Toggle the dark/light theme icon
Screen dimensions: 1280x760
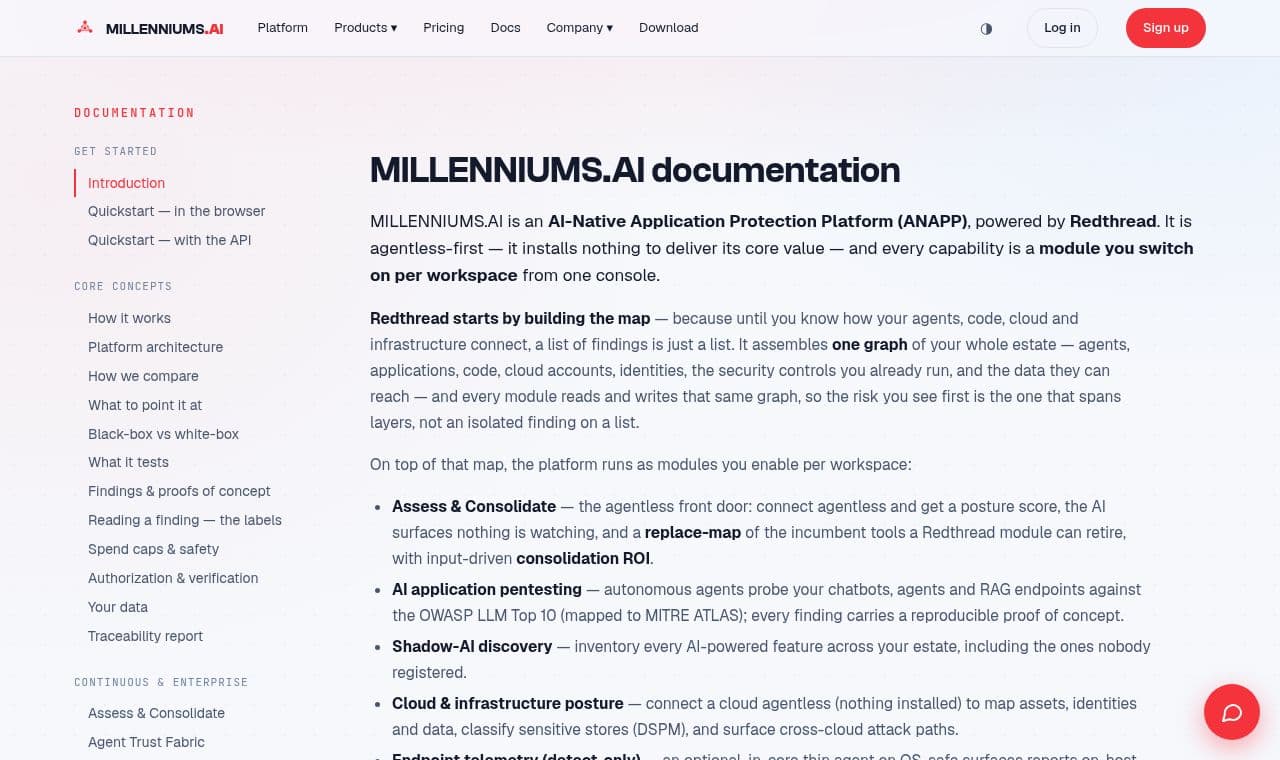click(986, 28)
